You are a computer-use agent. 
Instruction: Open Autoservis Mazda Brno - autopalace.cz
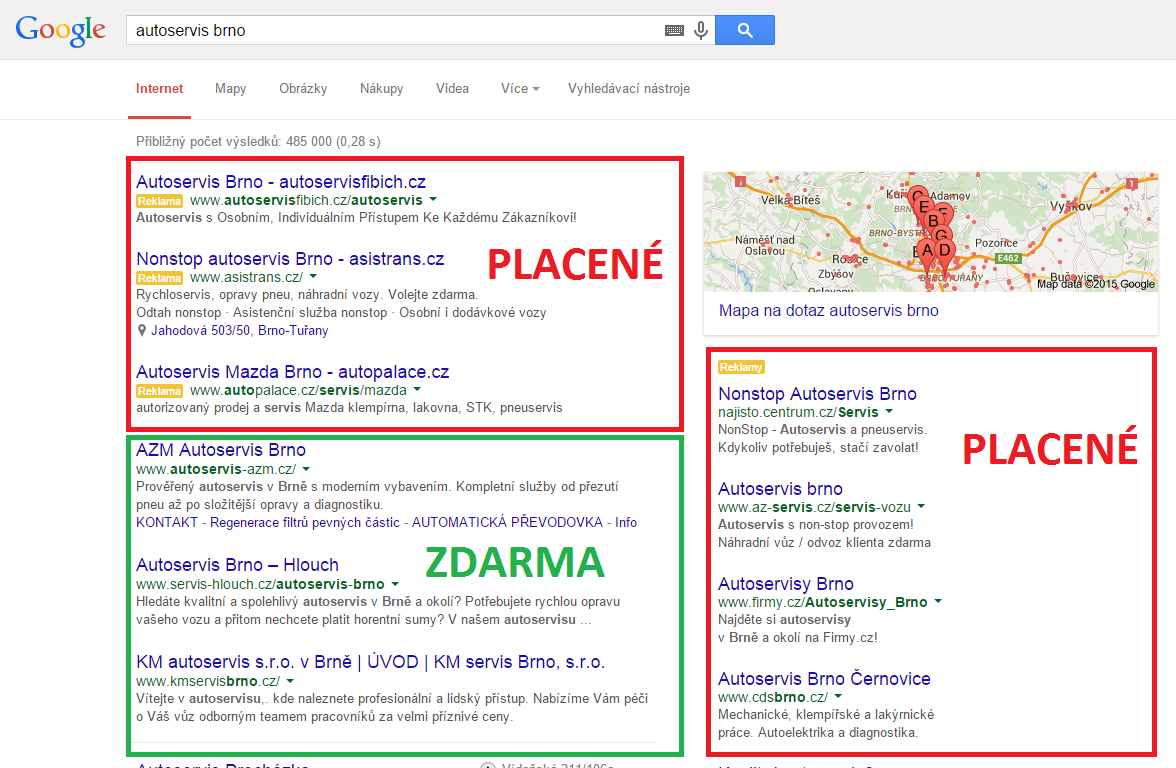292,372
